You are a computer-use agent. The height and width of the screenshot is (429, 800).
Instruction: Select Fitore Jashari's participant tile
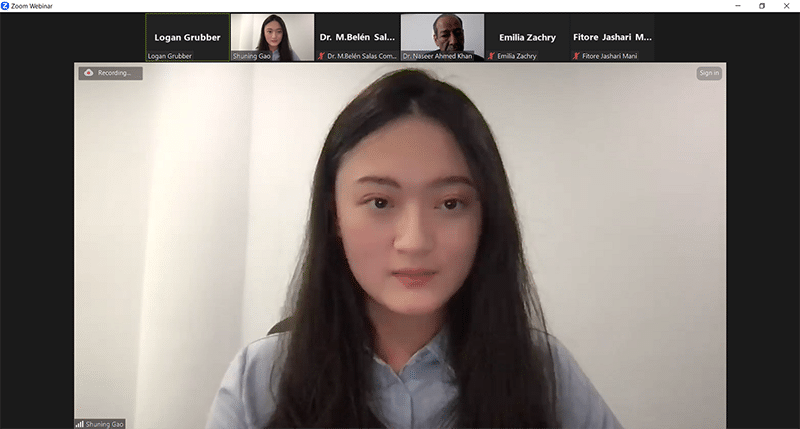(612, 37)
